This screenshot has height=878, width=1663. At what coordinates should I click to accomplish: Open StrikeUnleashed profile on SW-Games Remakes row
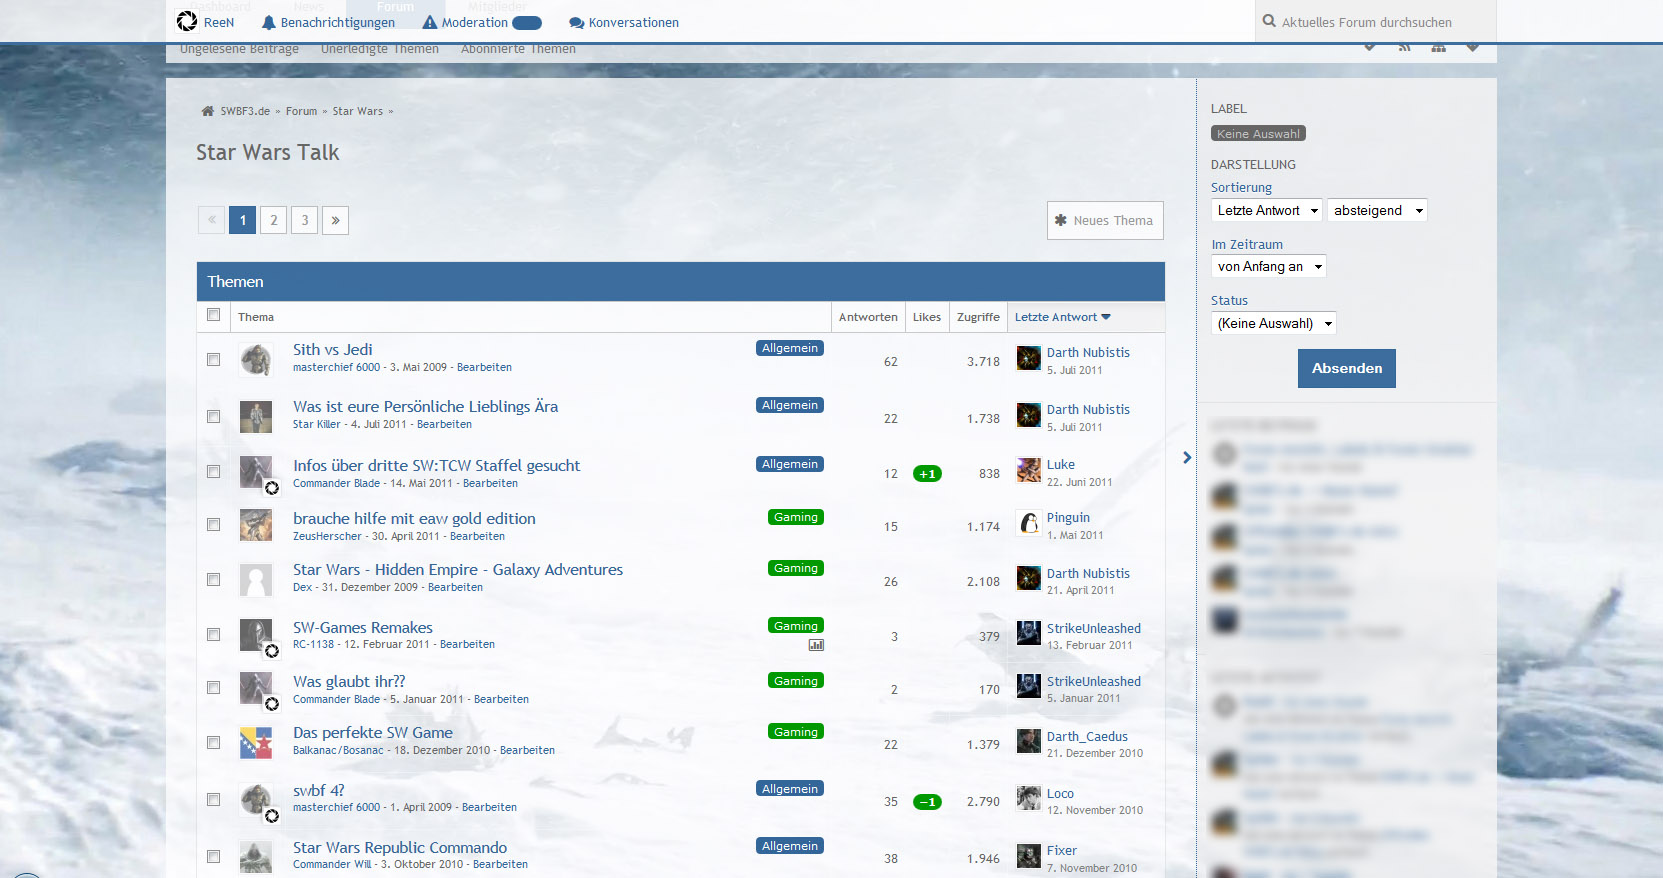(1093, 628)
